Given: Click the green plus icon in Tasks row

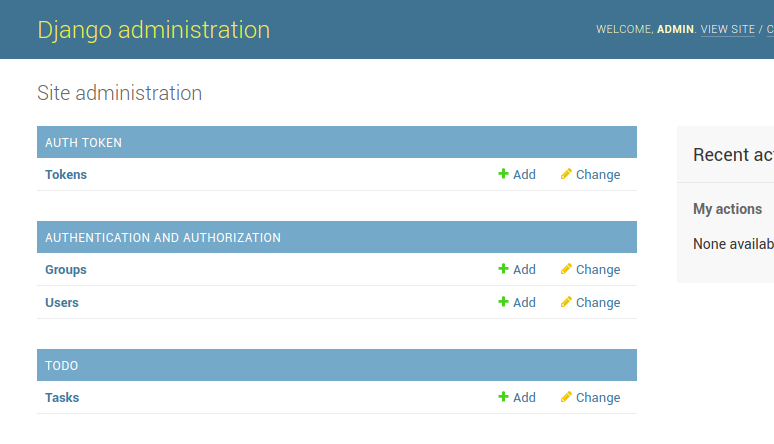Looking at the screenshot, I should [x=503, y=397].
